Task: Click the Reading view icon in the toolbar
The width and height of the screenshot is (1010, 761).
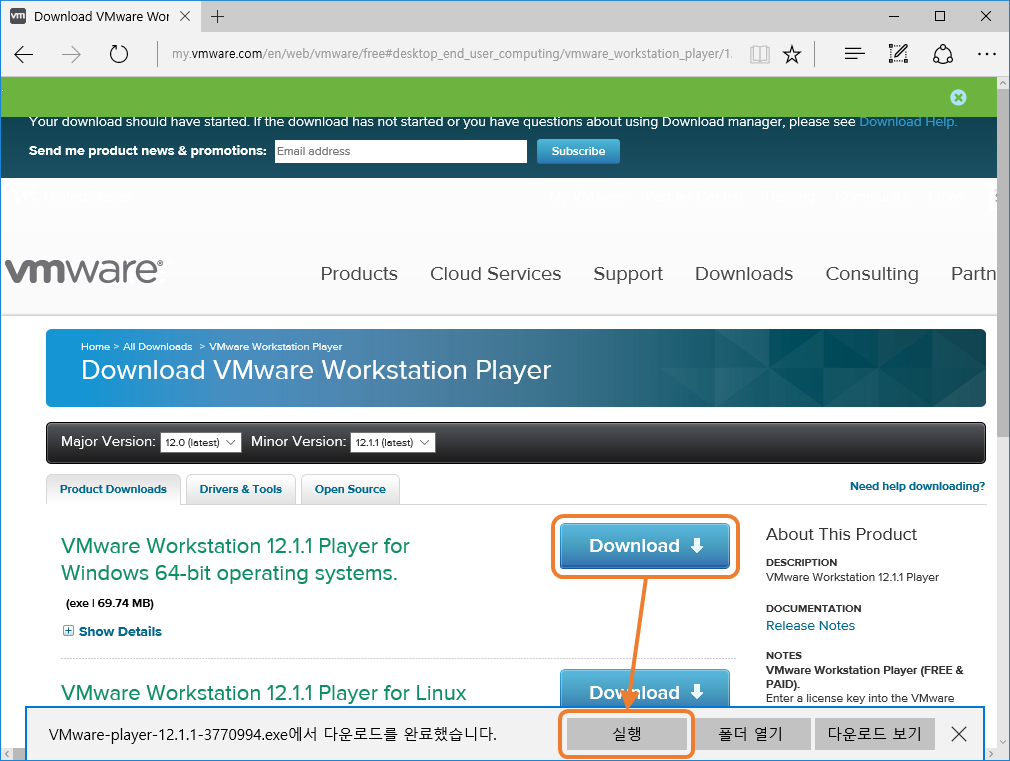Action: click(x=760, y=54)
